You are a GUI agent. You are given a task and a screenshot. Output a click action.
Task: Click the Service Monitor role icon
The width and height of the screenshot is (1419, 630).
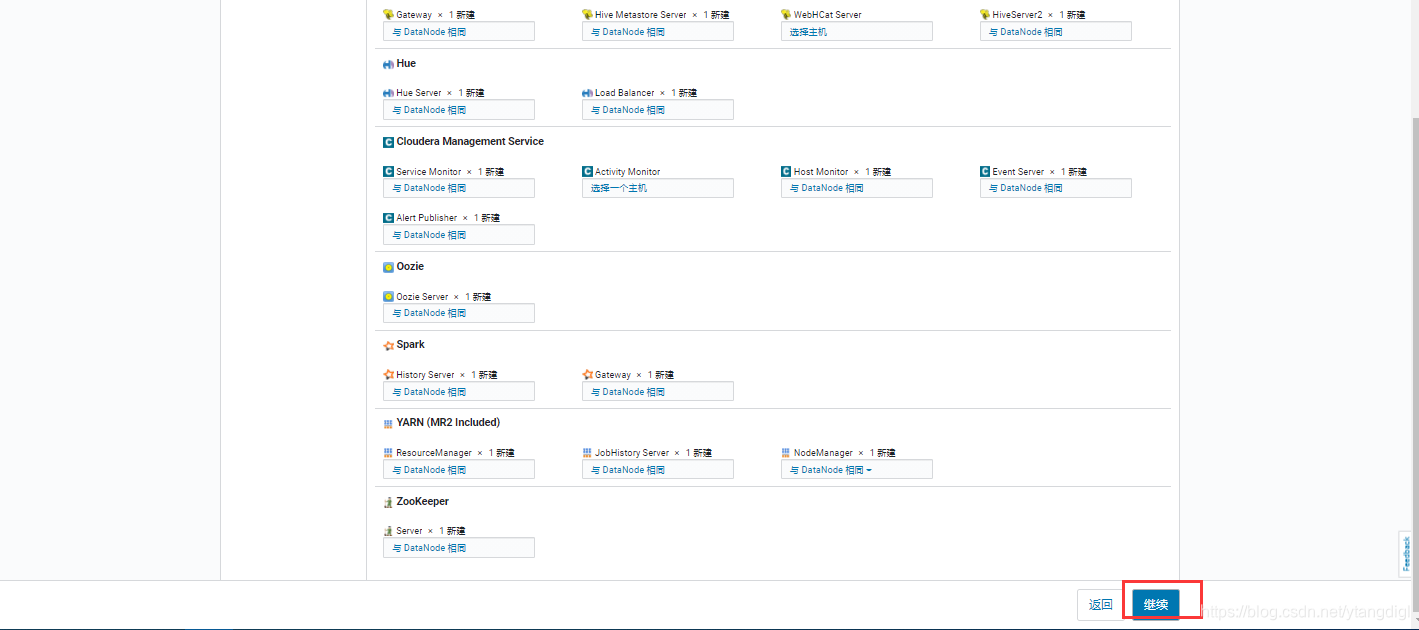(388, 172)
